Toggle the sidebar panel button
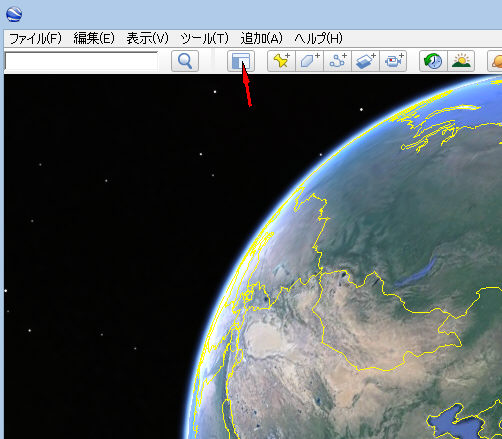502x439 pixels. coord(241,61)
